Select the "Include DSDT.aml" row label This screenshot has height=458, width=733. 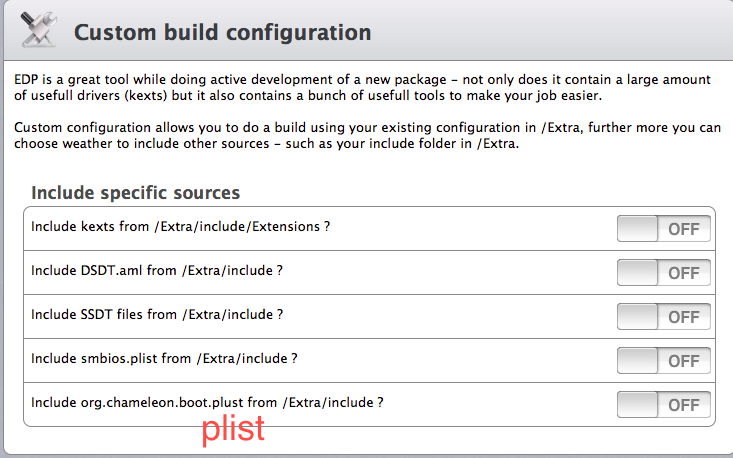tap(156, 271)
